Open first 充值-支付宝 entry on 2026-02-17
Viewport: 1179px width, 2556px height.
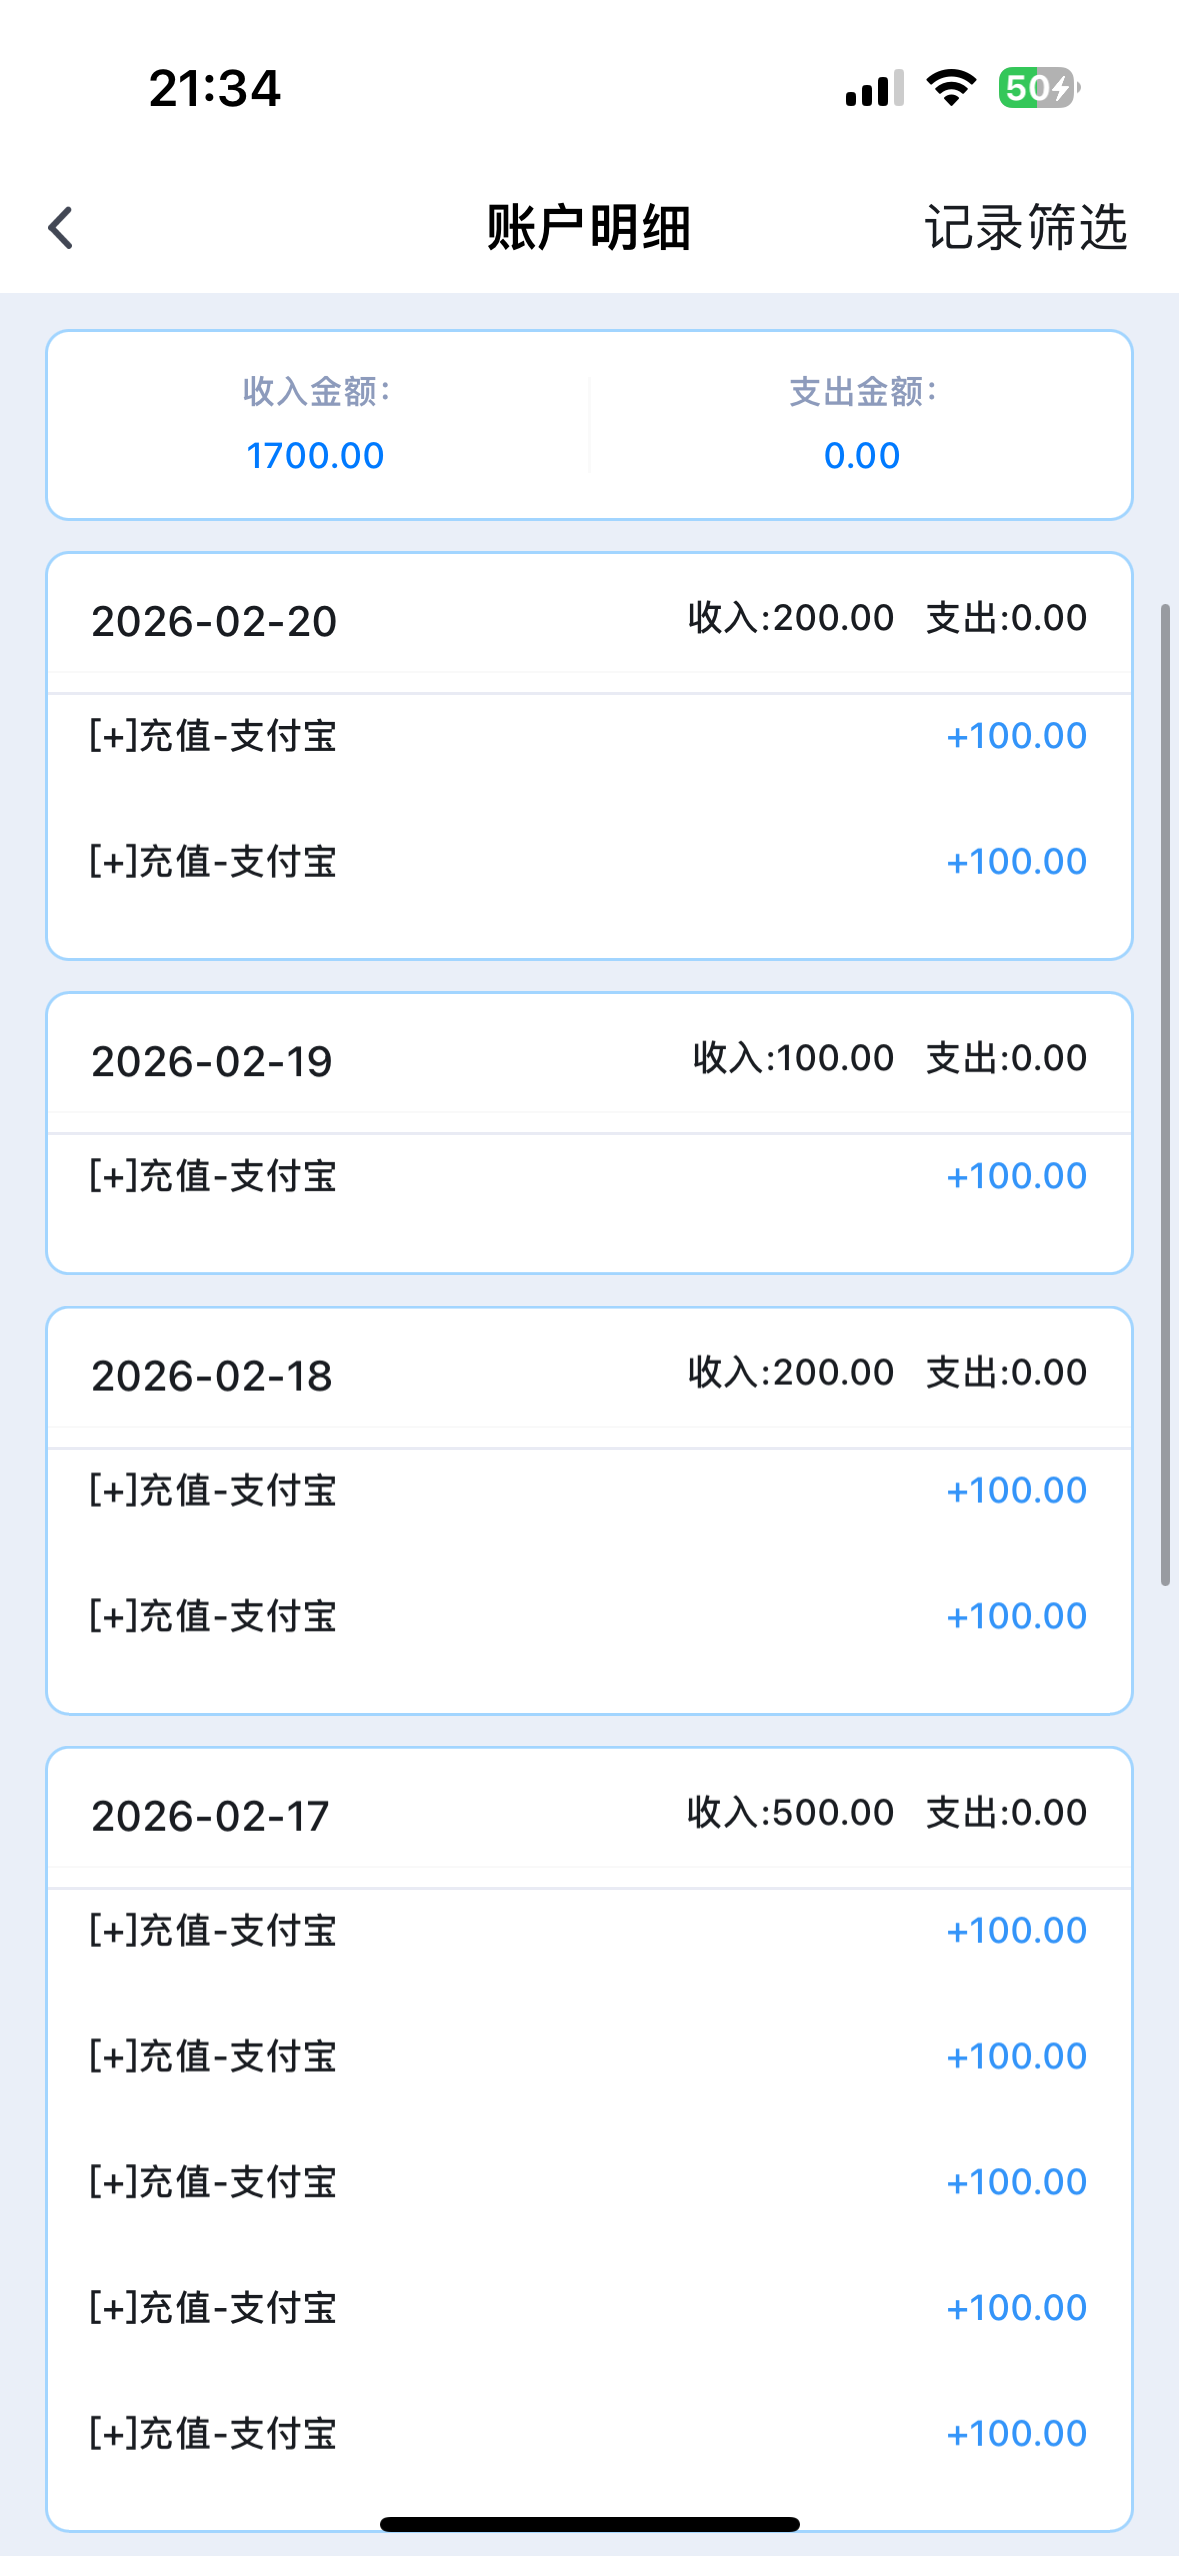point(588,1931)
